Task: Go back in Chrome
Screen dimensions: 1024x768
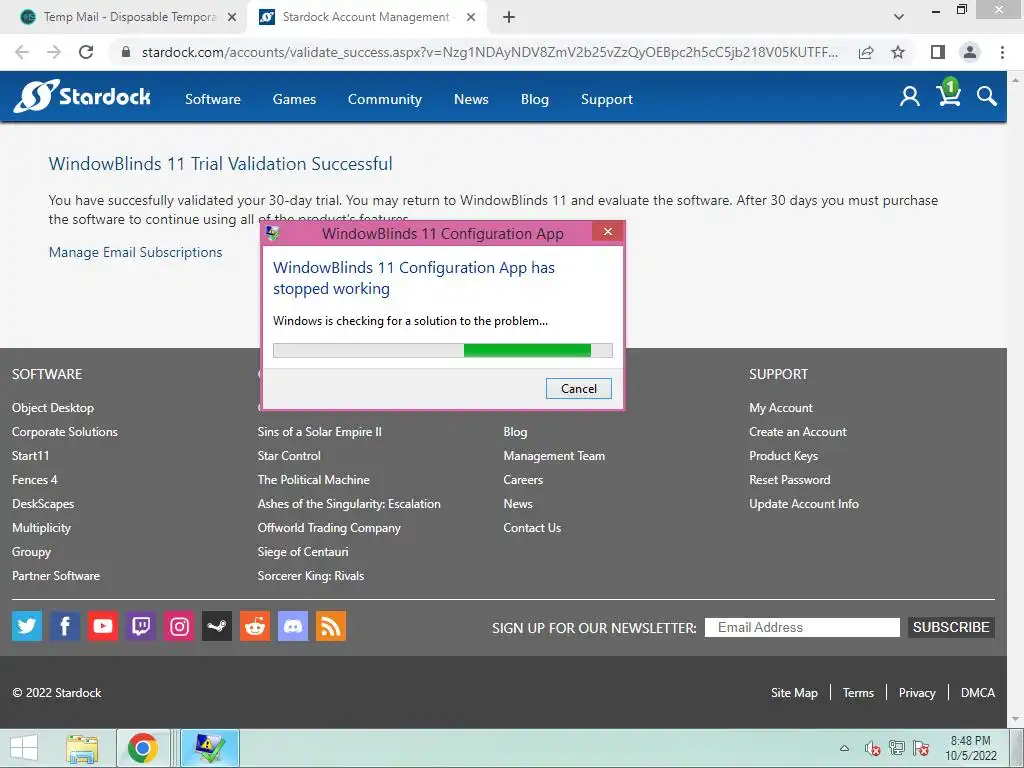Action: point(22,52)
